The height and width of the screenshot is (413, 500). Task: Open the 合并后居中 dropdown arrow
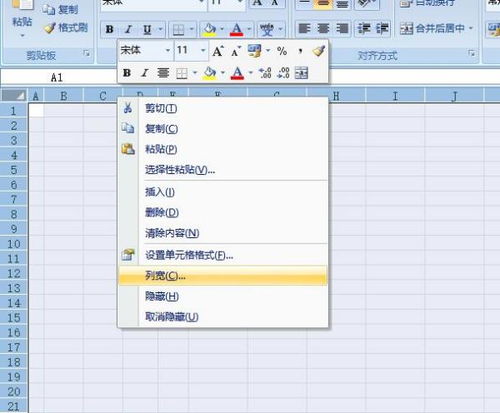[x=471, y=29]
